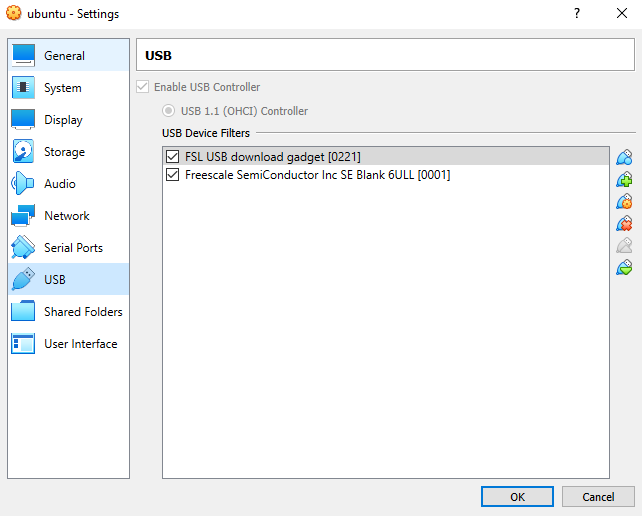Open the Shared Folders settings page
This screenshot has width=642, height=516.
(x=83, y=312)
